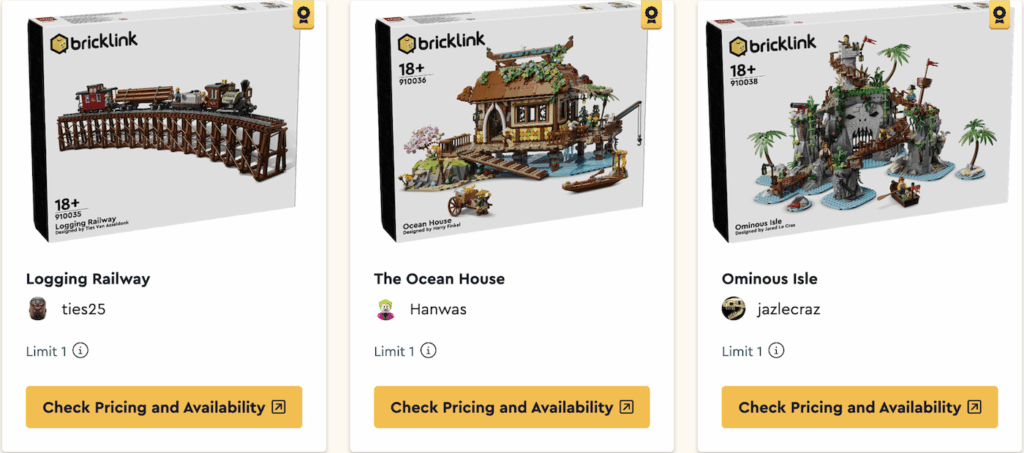This screenshot has height=453, width=1024.
Task: Visit designer ties25 profile name
Action: coord(84,309)
